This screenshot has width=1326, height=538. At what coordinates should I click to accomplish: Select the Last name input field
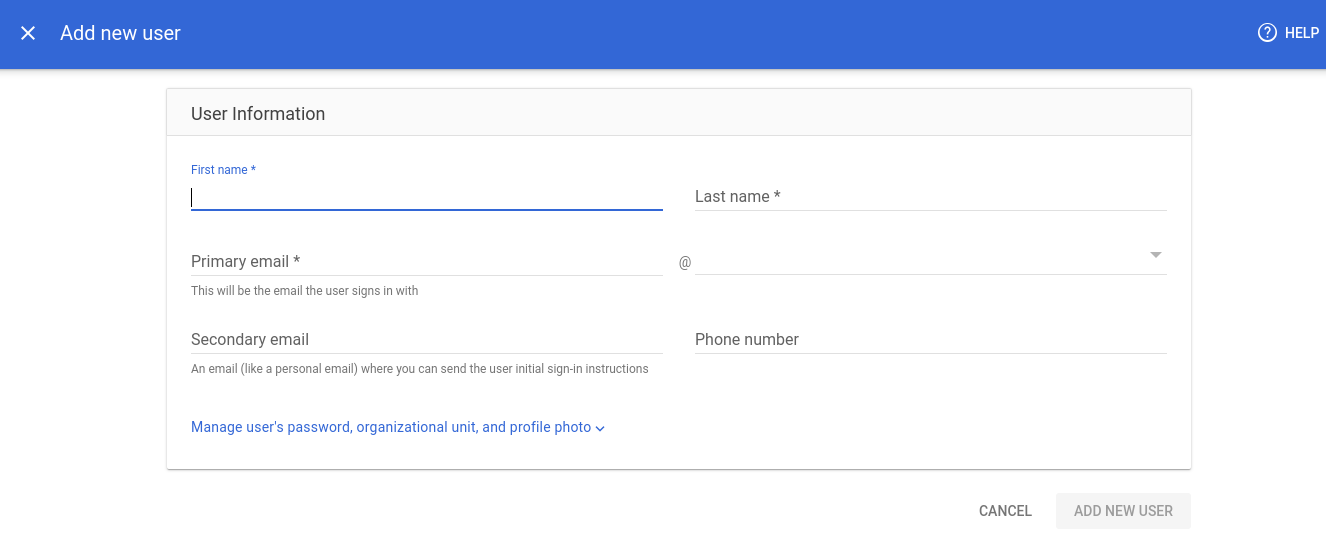coord(931,197)
